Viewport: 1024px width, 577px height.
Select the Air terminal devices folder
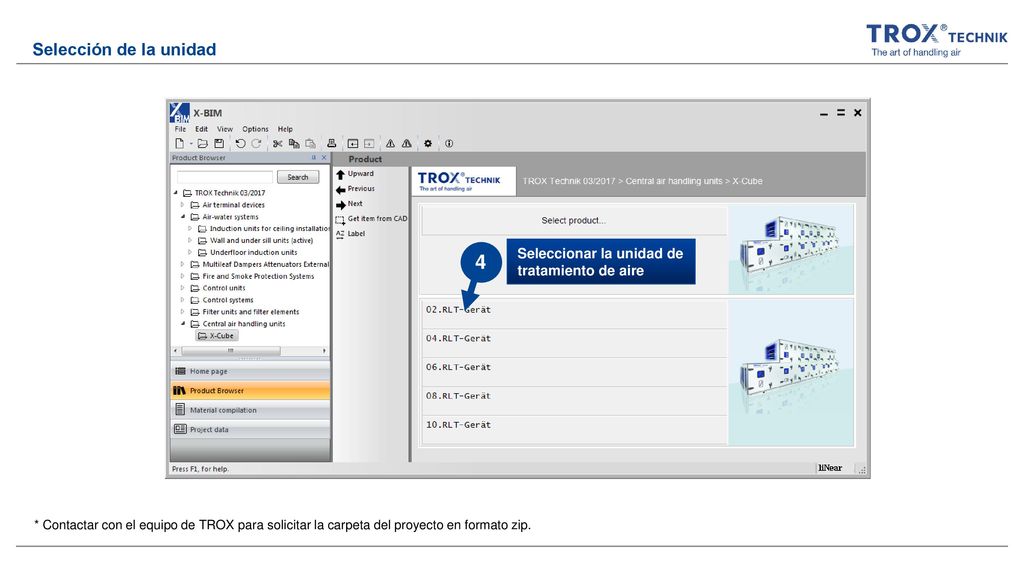(227, 205)
